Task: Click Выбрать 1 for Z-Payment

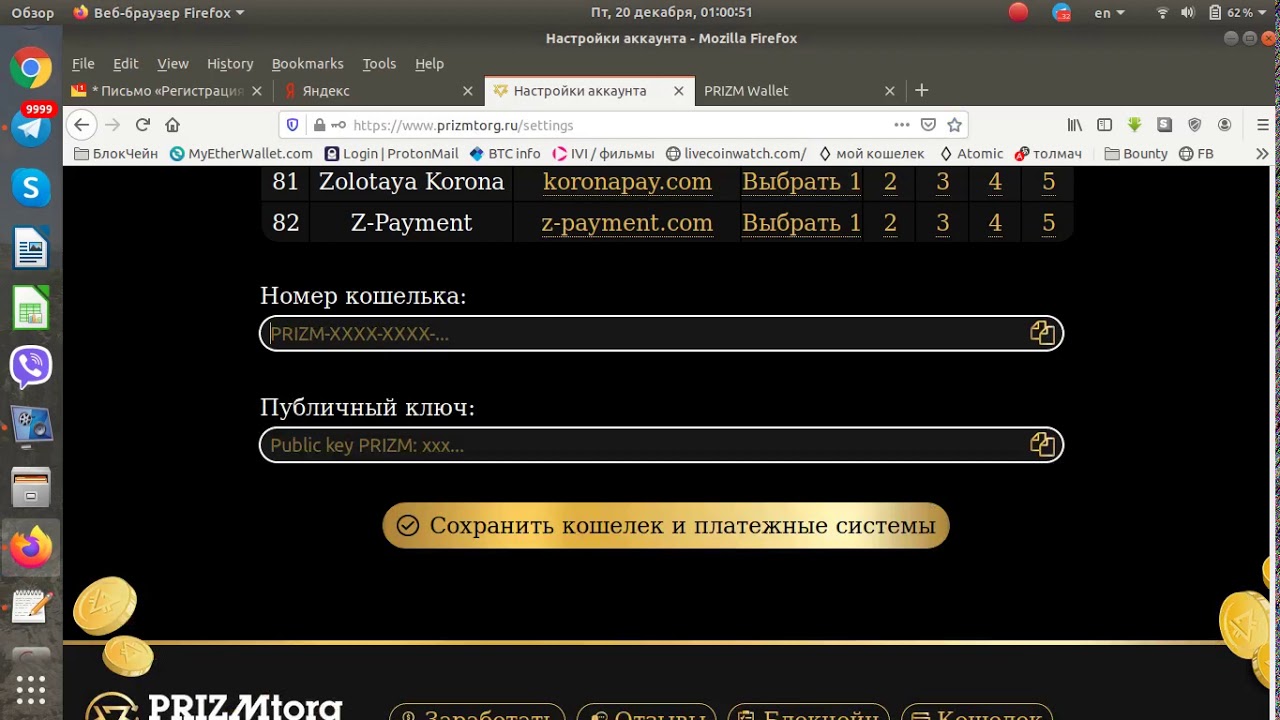Action: tap(801, 223)
